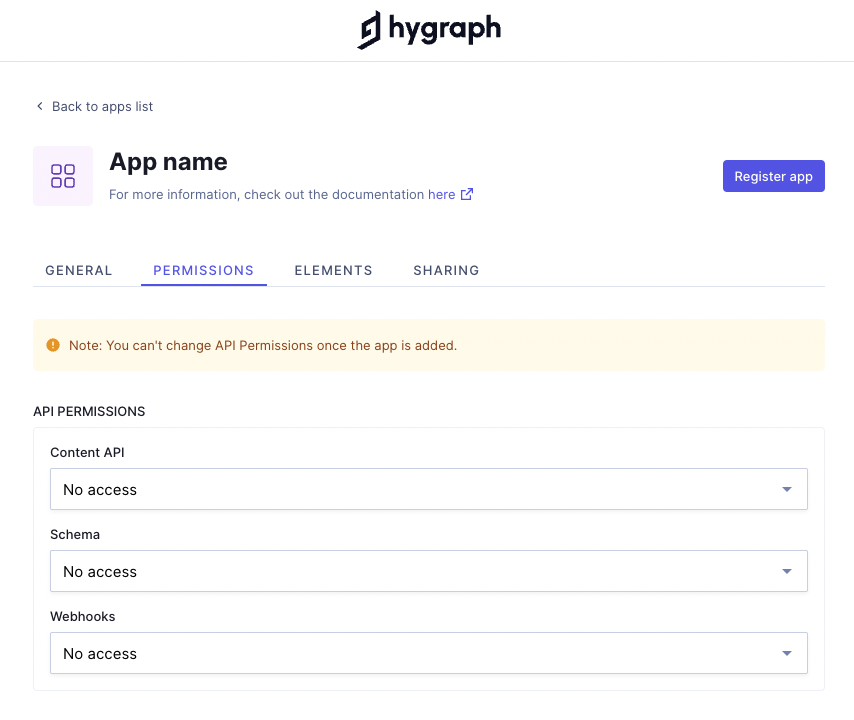Image resolution: width=854 pixels, height=720 pixels.
Task: Click the Content API dropdown arrow
Action: 787,490
